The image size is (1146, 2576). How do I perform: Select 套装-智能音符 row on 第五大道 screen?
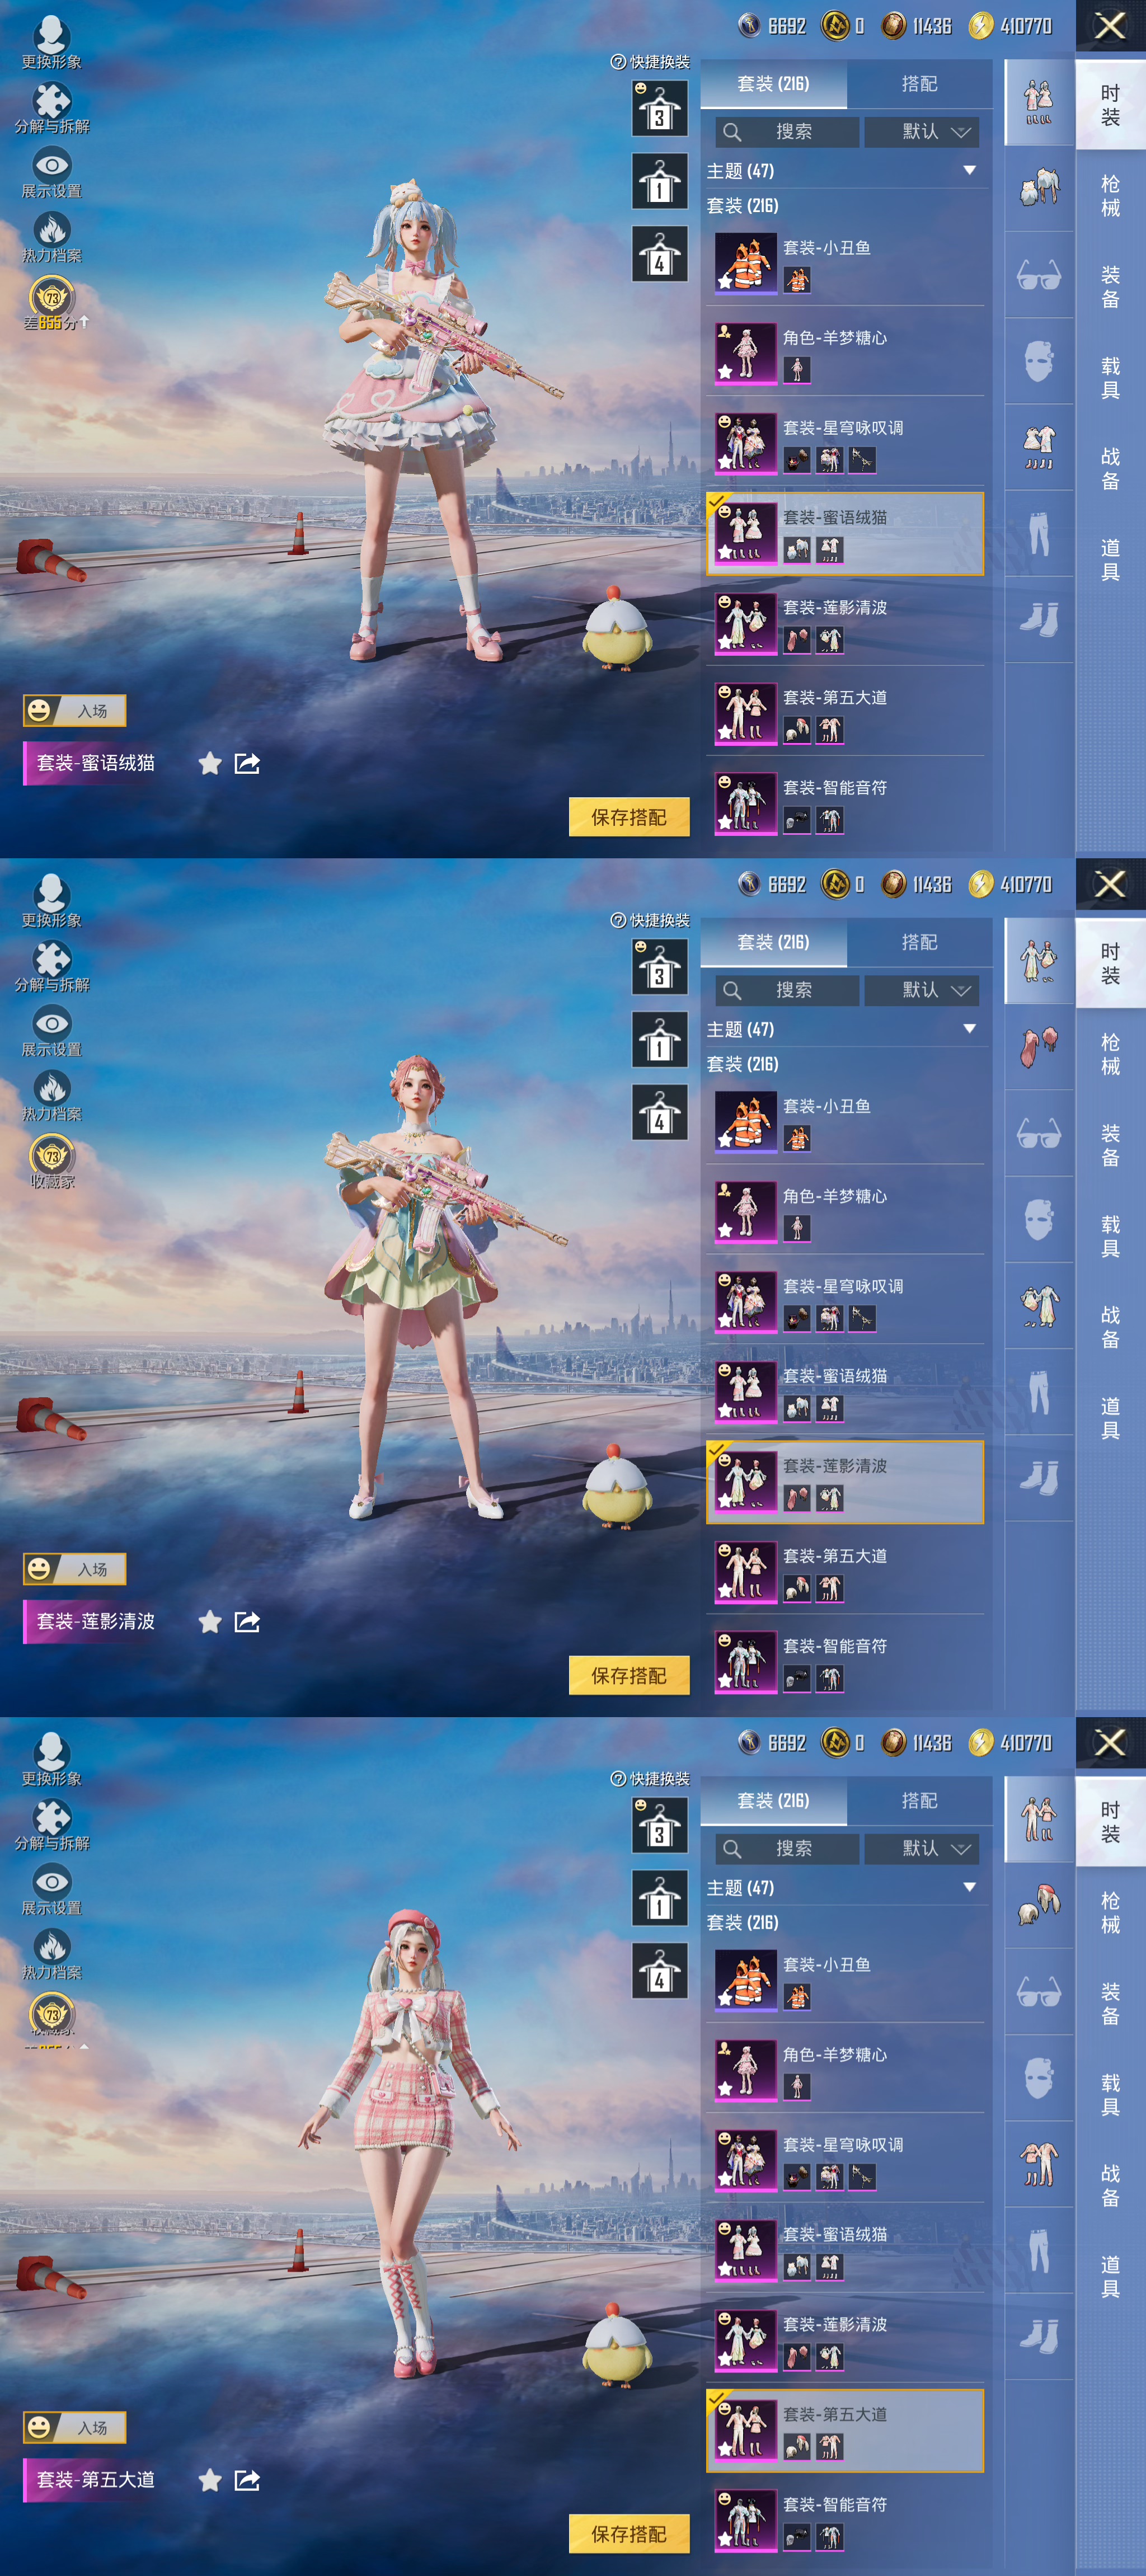(845, 2520)
